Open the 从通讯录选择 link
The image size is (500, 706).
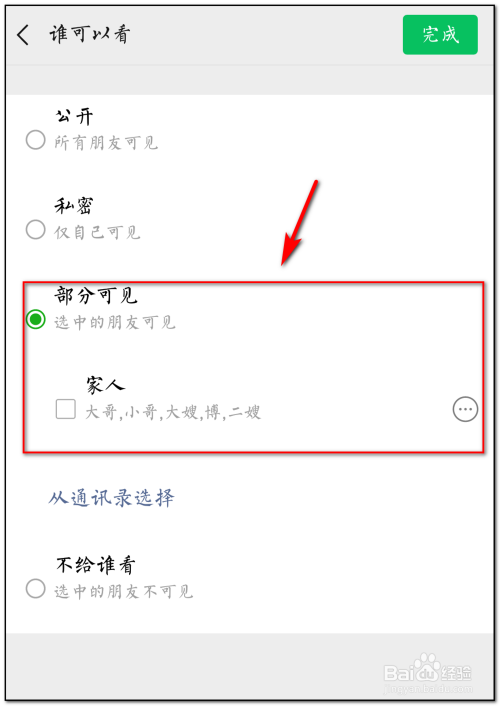coord(111,498)
